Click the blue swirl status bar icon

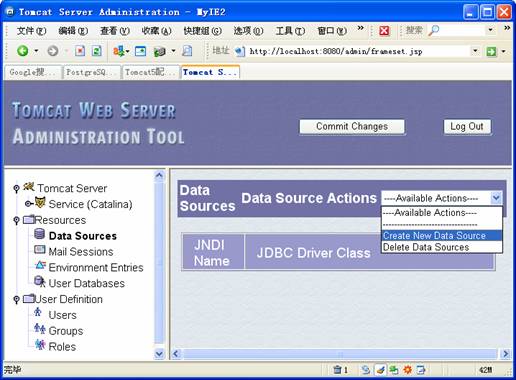[x=366, y=369]
